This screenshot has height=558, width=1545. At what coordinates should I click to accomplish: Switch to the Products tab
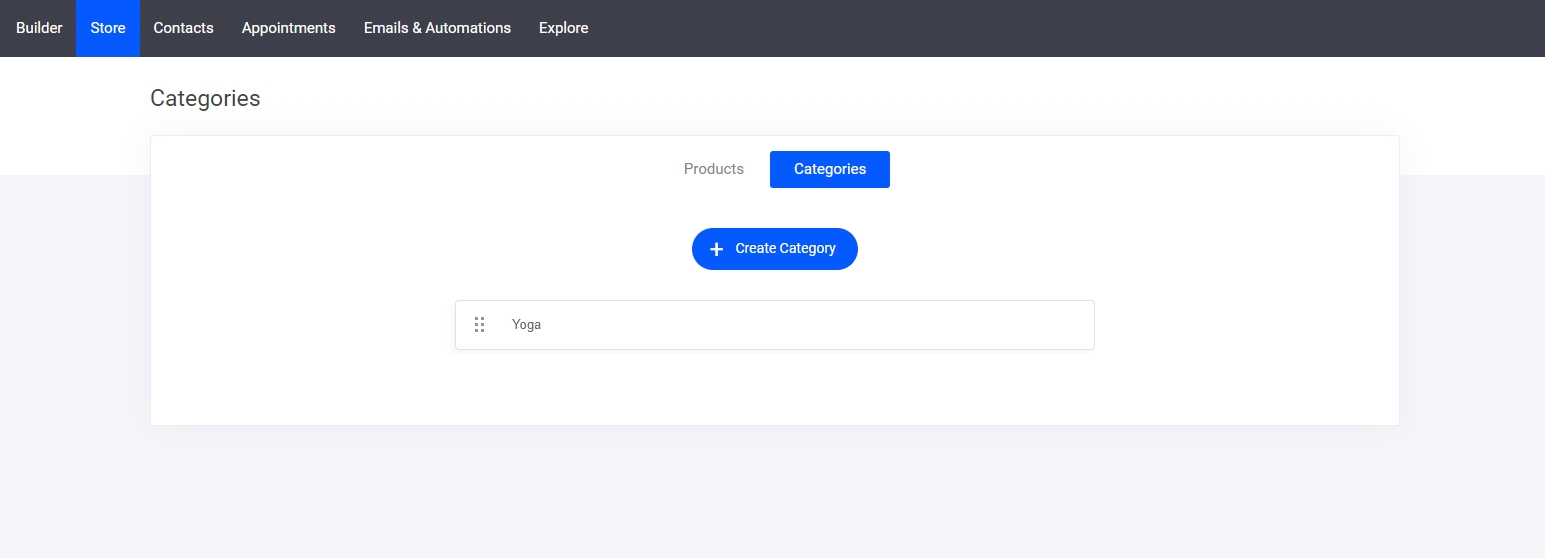coord(713,169)
